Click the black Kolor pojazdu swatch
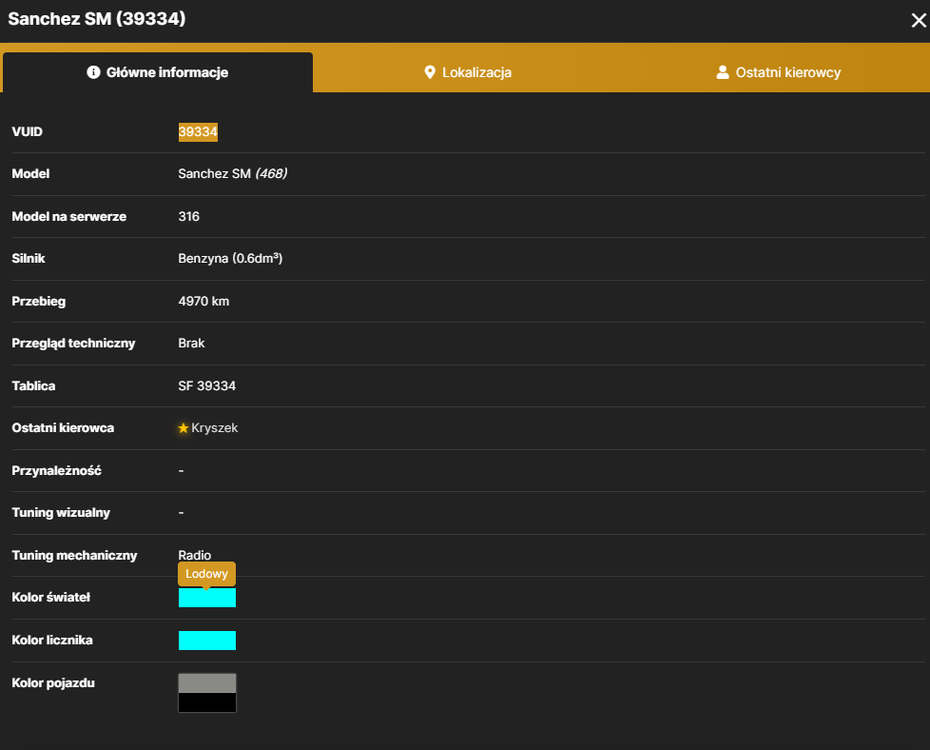Screen dimensions: 930x750 click(207, 703)
